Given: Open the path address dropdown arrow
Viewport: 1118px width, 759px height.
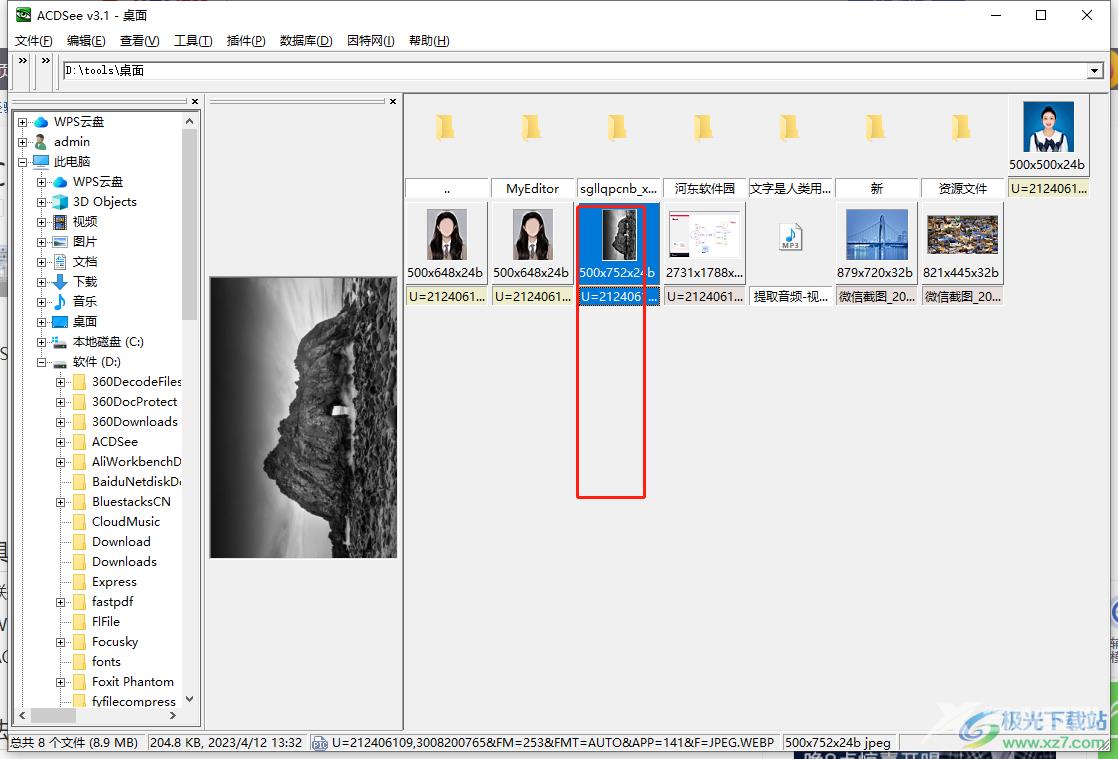Looking at the screenshot, I should pos(1094,71).
